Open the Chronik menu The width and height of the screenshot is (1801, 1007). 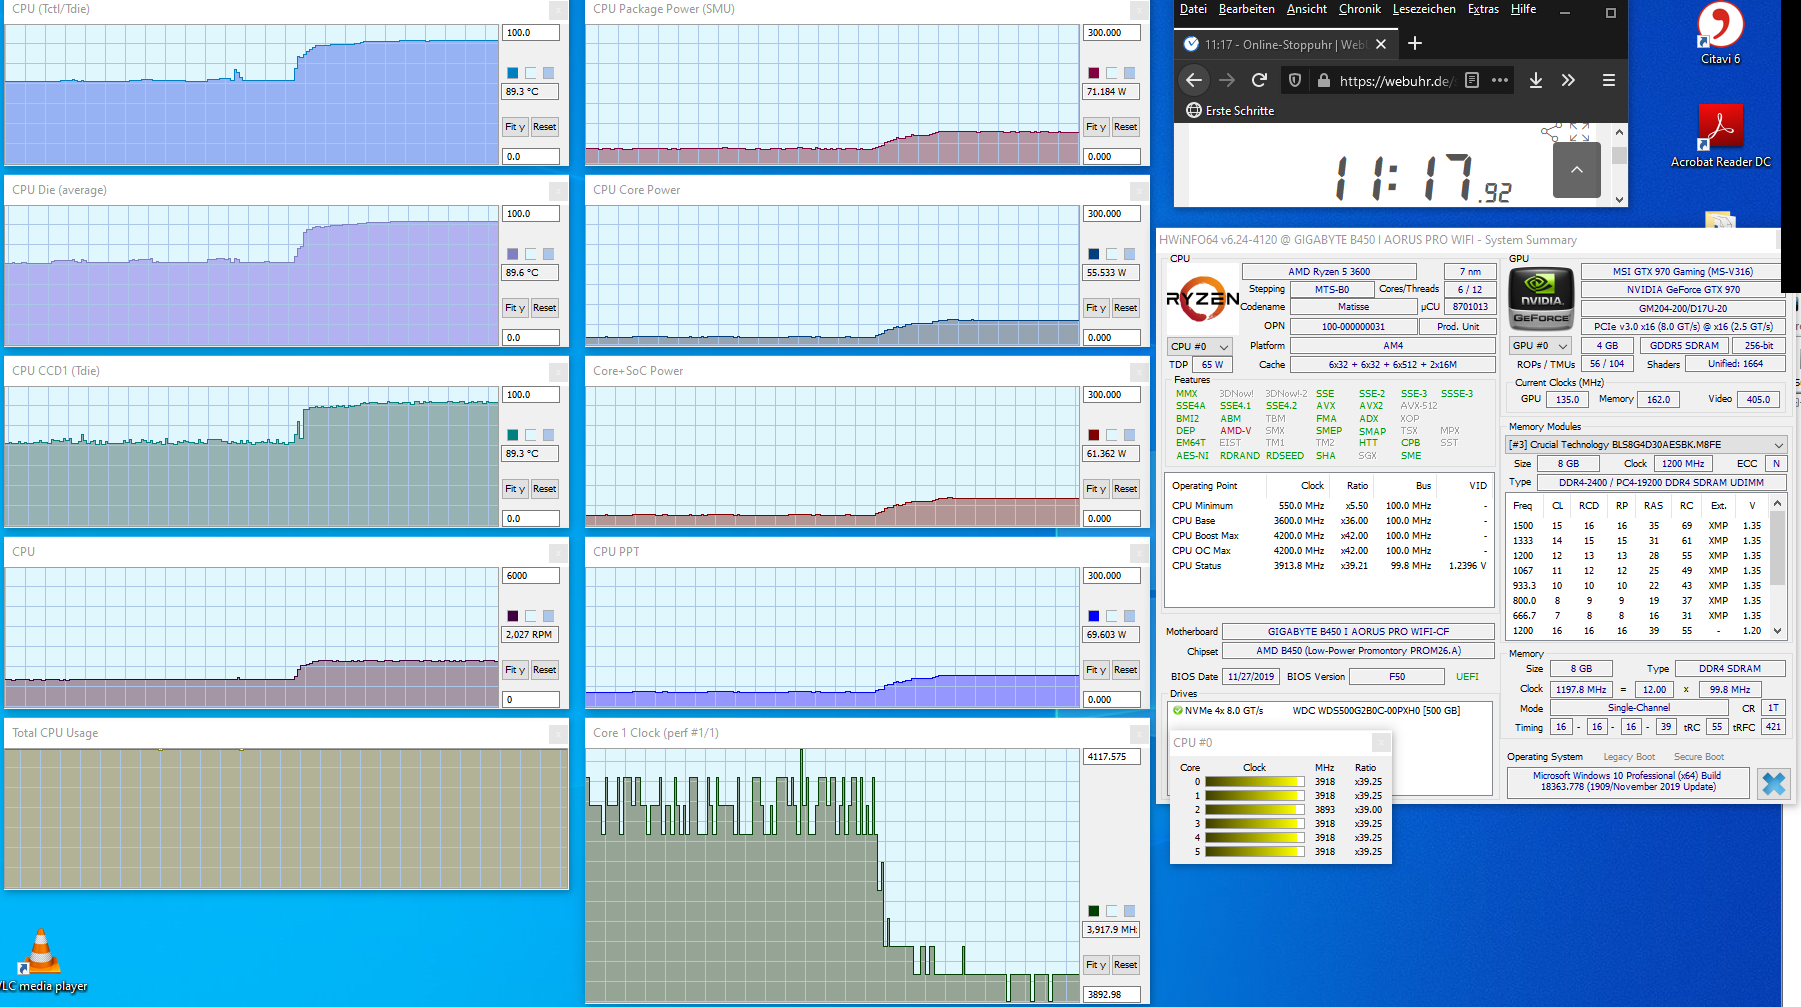(1360, 9)
